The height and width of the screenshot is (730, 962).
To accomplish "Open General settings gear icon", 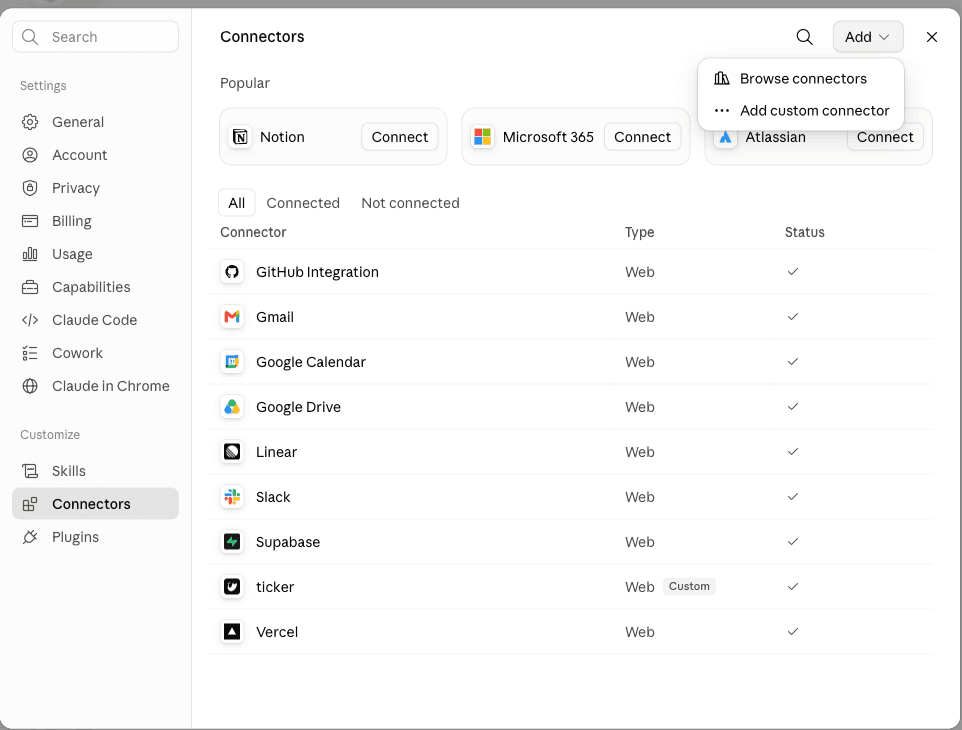I will tap(29, 122).
